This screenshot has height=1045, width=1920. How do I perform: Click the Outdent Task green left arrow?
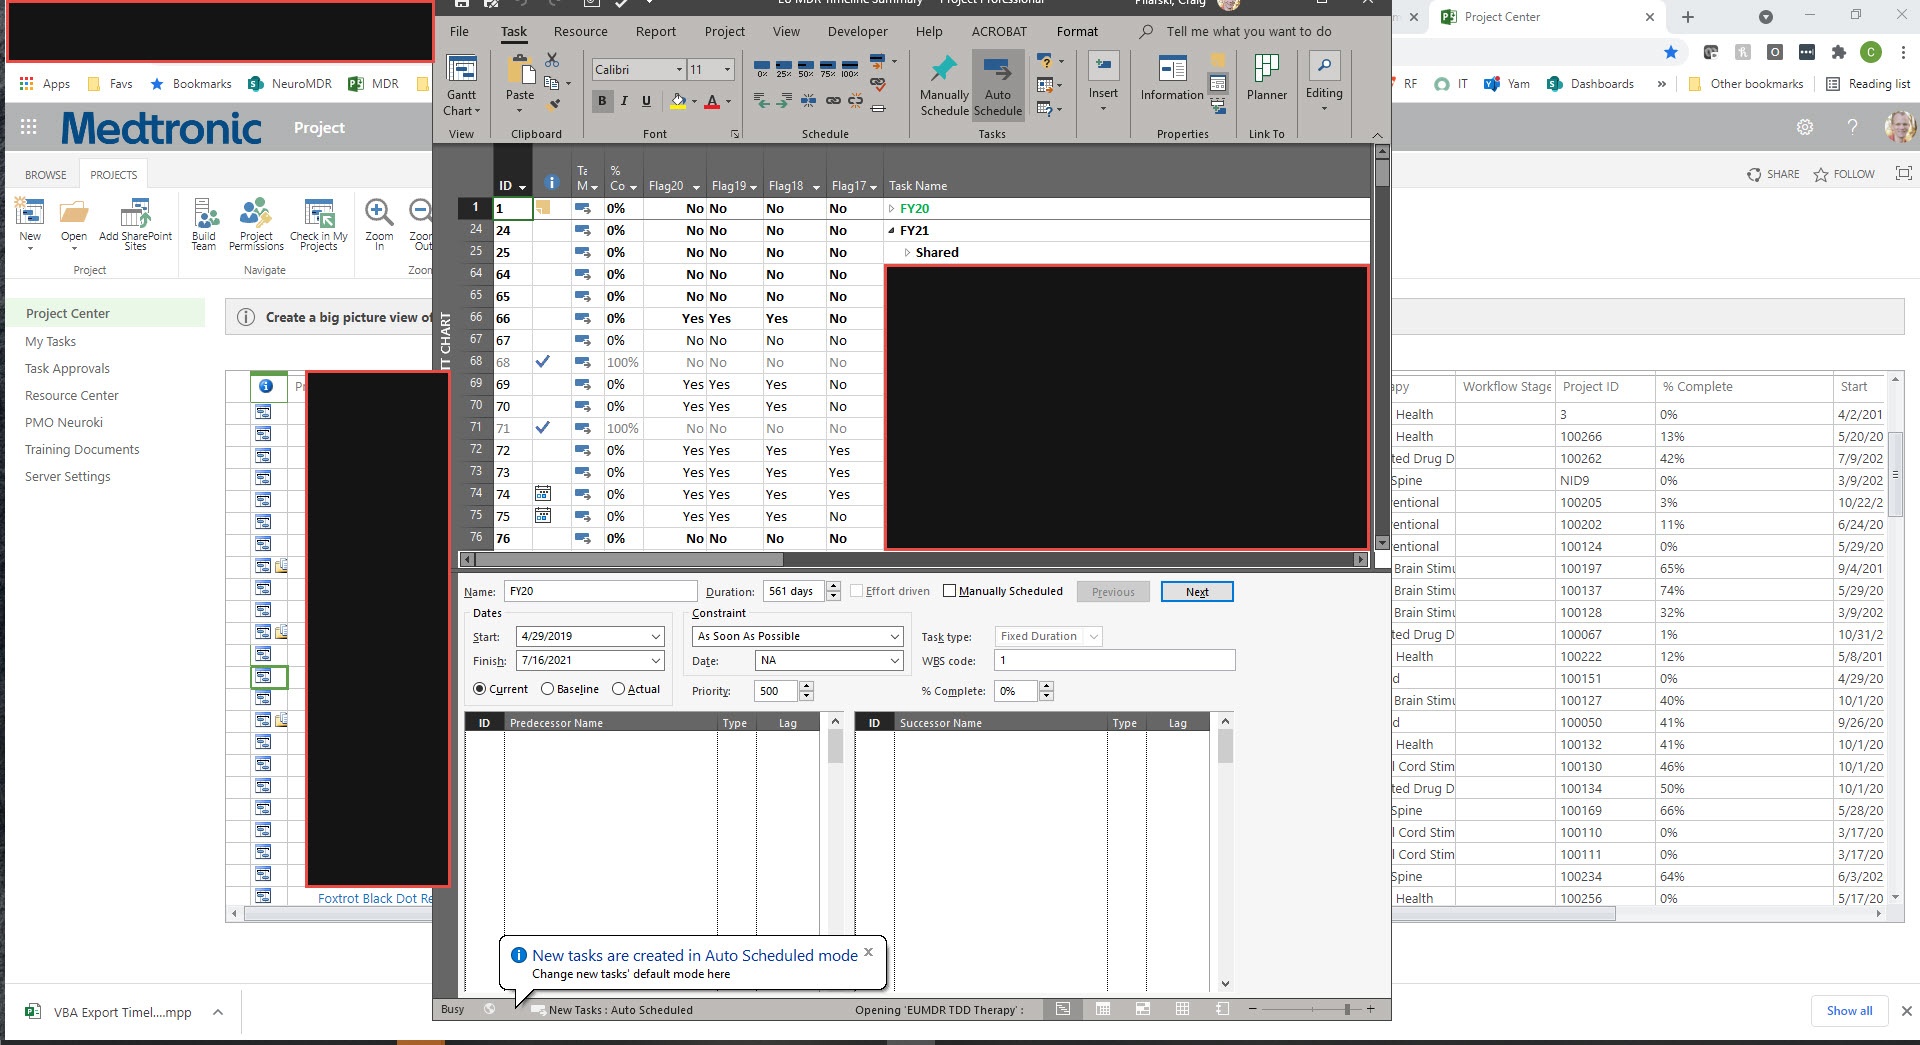(x=762, y=100)
